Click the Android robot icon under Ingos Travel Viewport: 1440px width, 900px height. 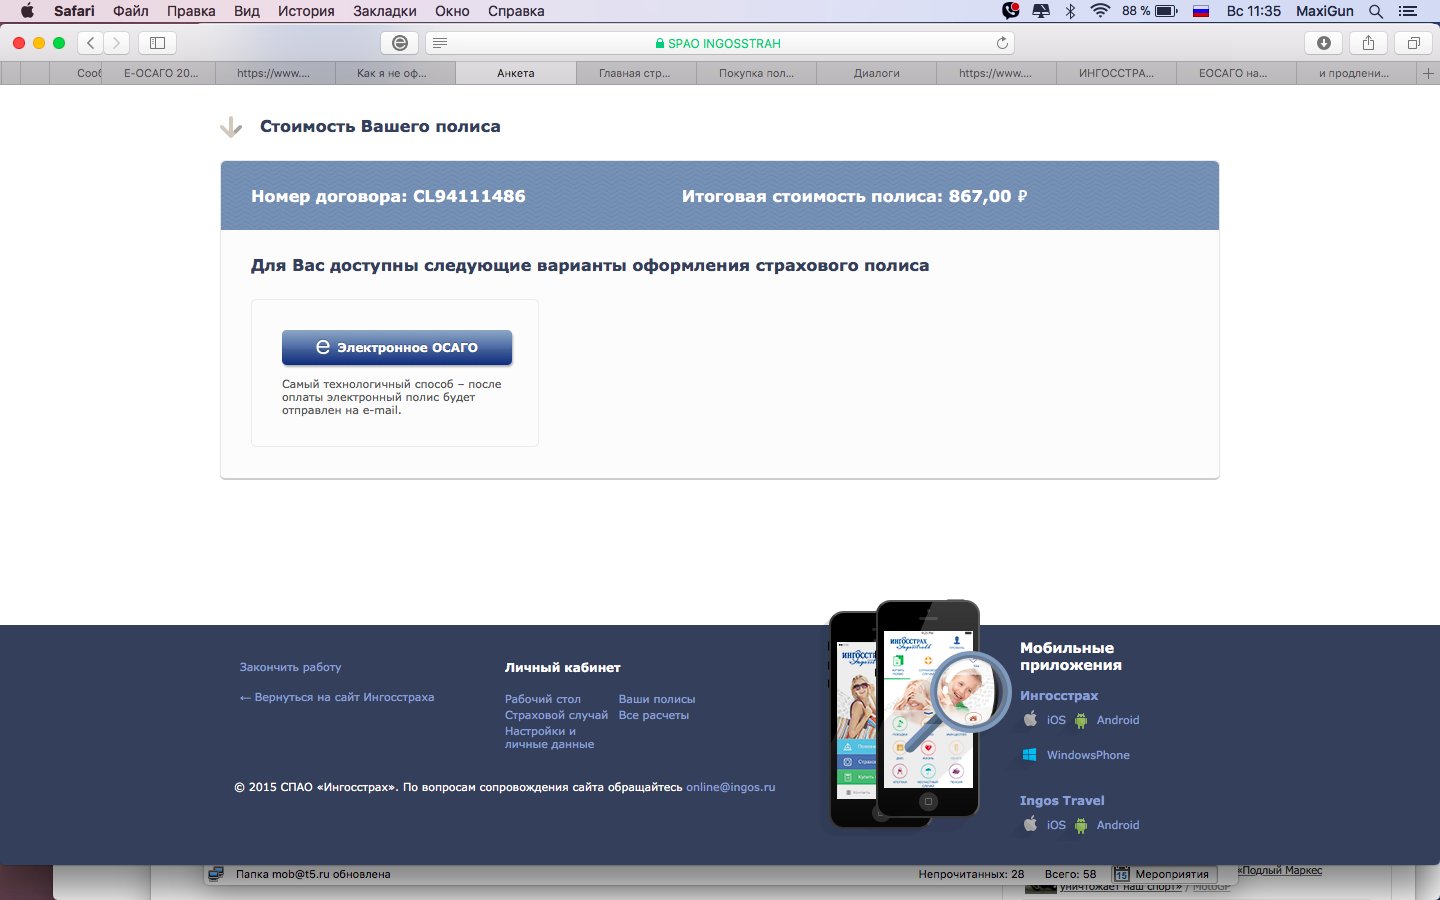(1080, 825)
